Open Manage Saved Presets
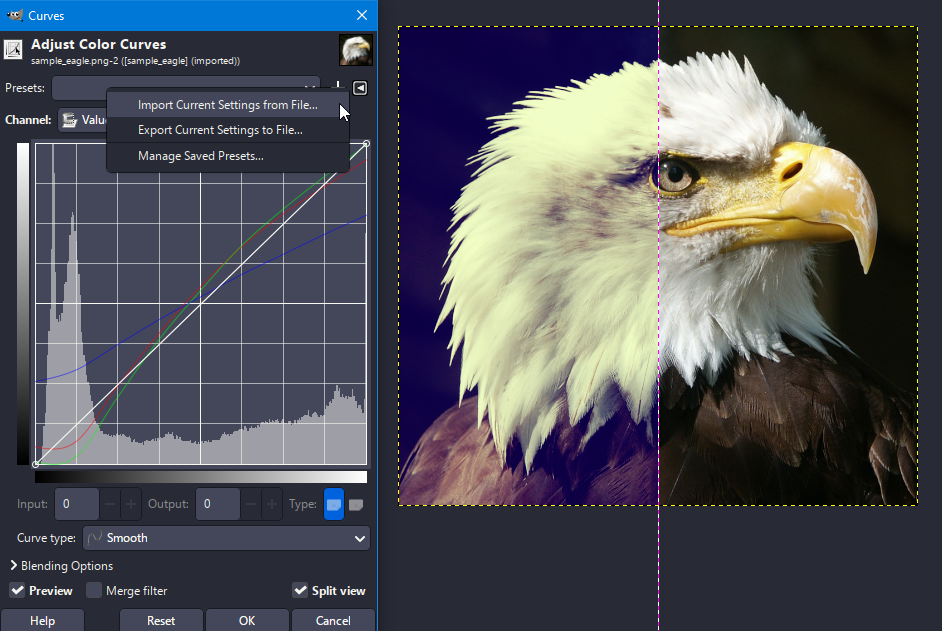Viewport: 942px width, 631px height. click(x=228, y=156)
